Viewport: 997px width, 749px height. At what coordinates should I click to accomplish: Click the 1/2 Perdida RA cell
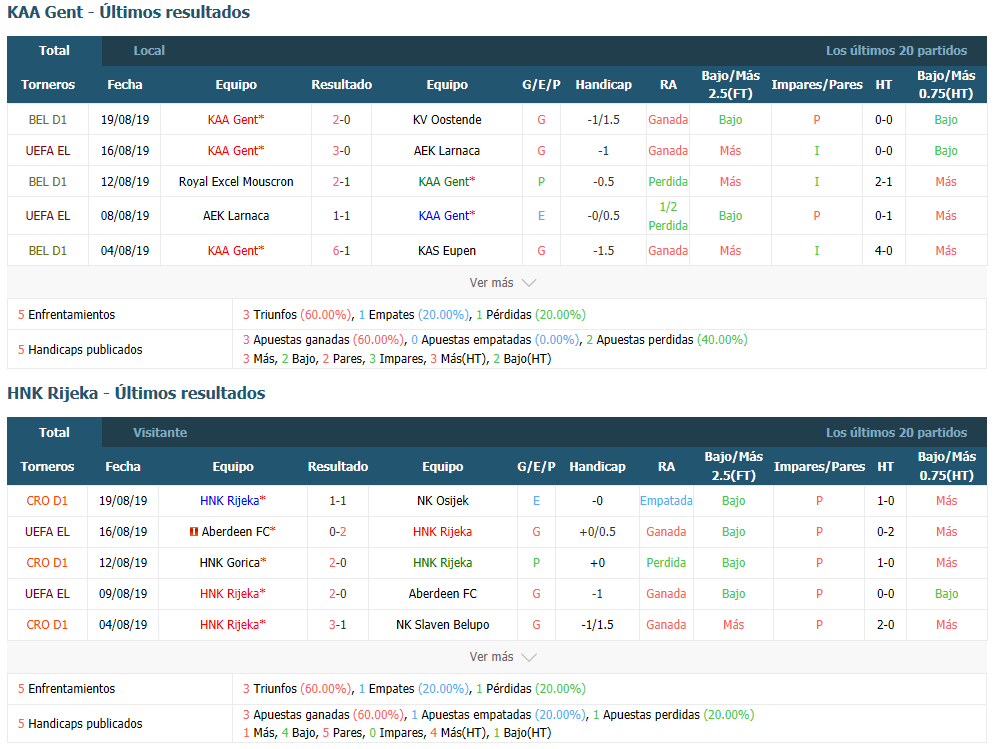(x=668, y=216)
